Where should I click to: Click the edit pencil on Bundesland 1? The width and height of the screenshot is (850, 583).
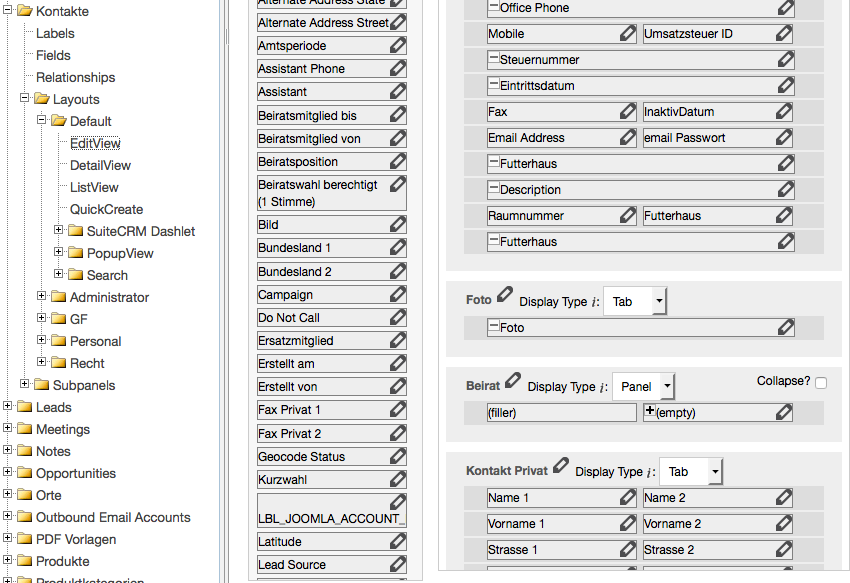pyautogui.click(x=397, y=247)
